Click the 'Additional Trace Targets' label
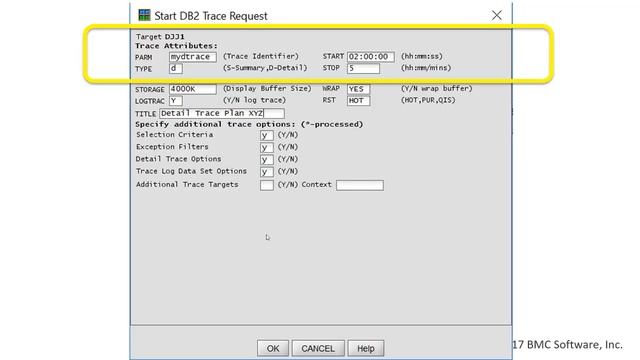The image size is (640, 360). [x=187, y=184]
